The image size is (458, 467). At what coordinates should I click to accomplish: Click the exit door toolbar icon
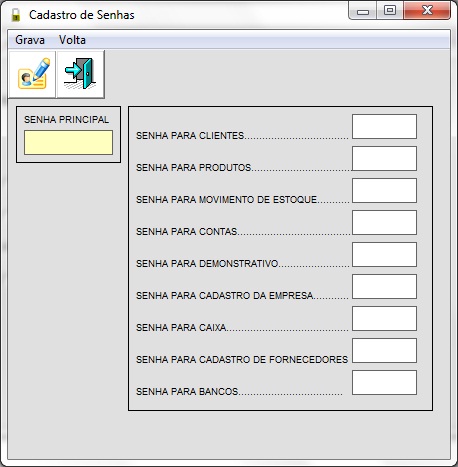coord(81,74)
